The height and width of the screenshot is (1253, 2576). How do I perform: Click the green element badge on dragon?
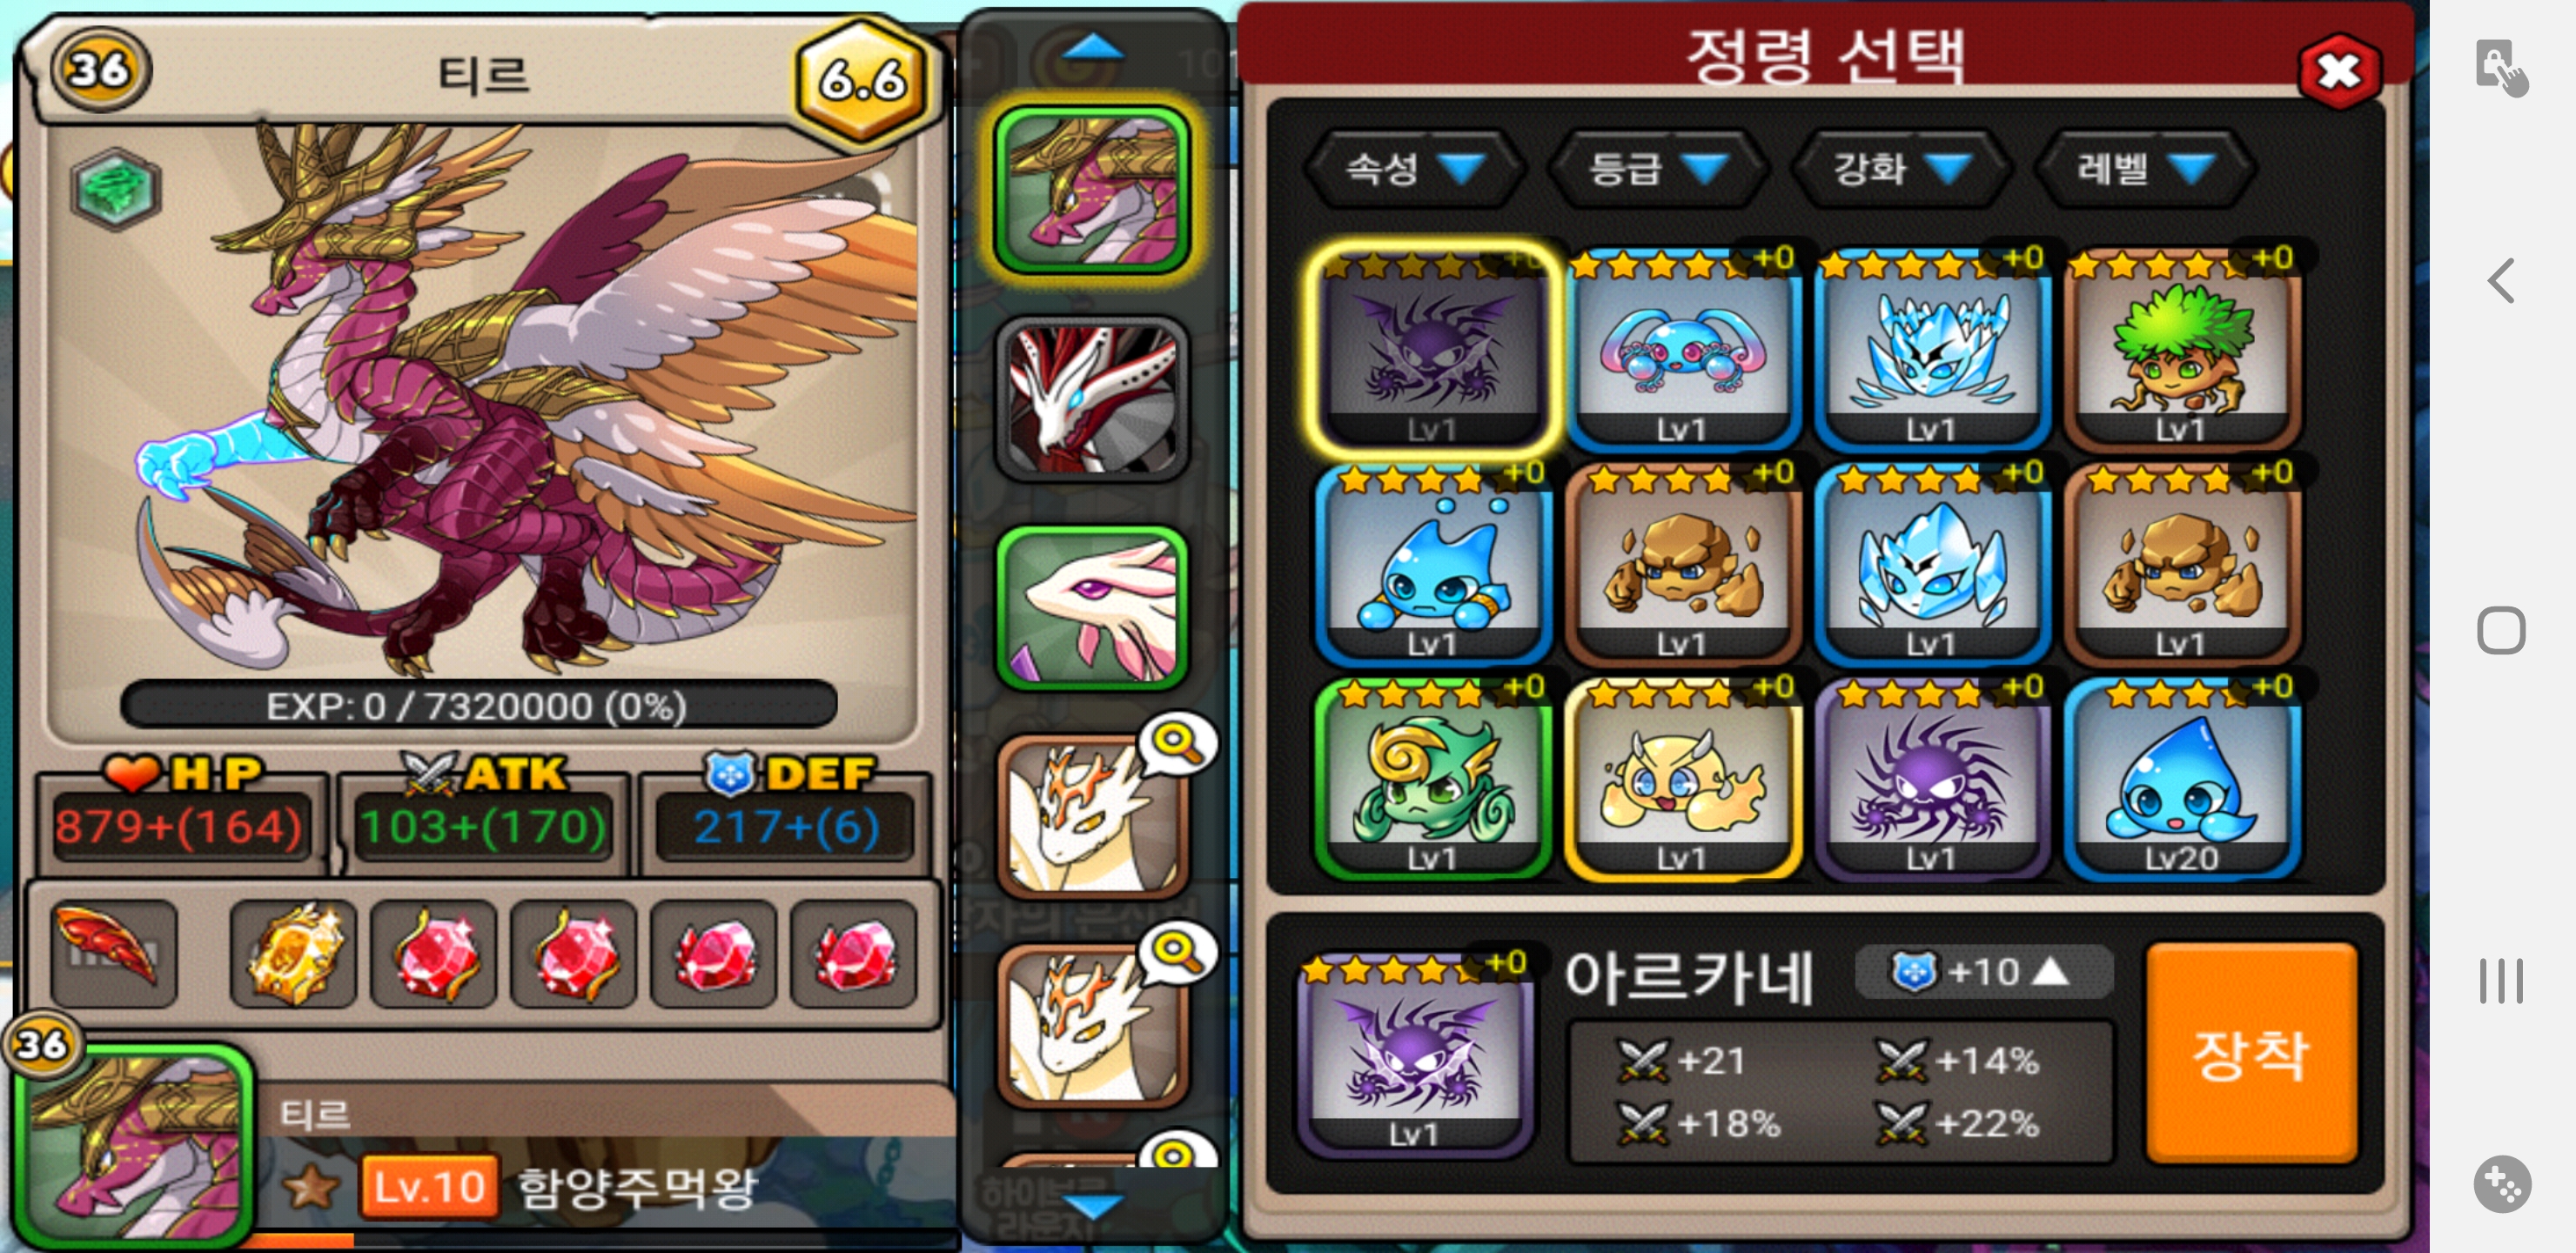click(117, 188)
